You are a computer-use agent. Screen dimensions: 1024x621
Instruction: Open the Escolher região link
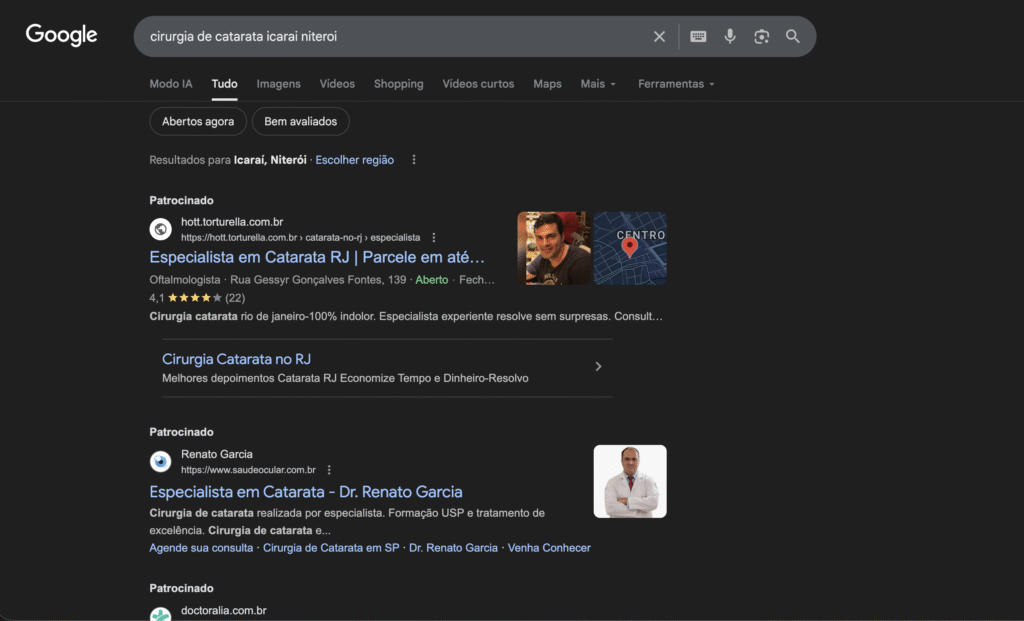(x=355, y=160)
